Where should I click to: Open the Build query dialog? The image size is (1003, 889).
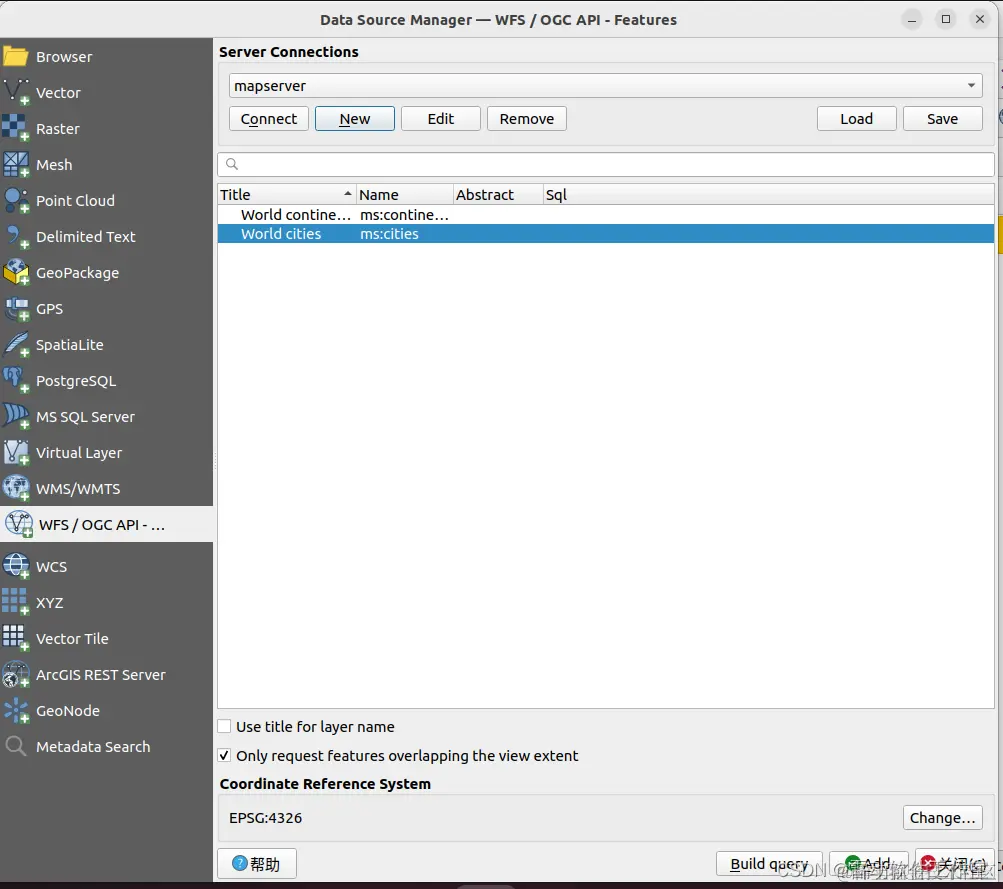tap(769, 864)
